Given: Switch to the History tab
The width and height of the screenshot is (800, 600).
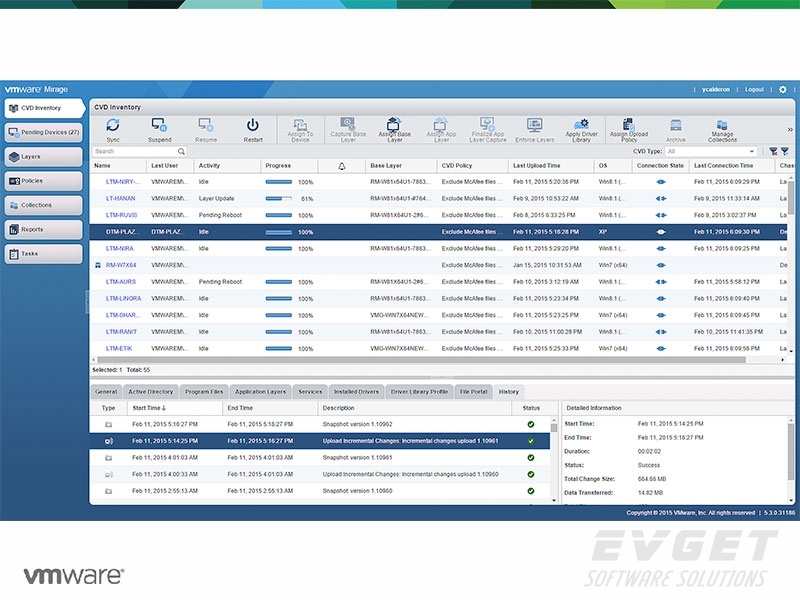Looking at the screenshot, I should pyautogui.click(x=509, y=392).
